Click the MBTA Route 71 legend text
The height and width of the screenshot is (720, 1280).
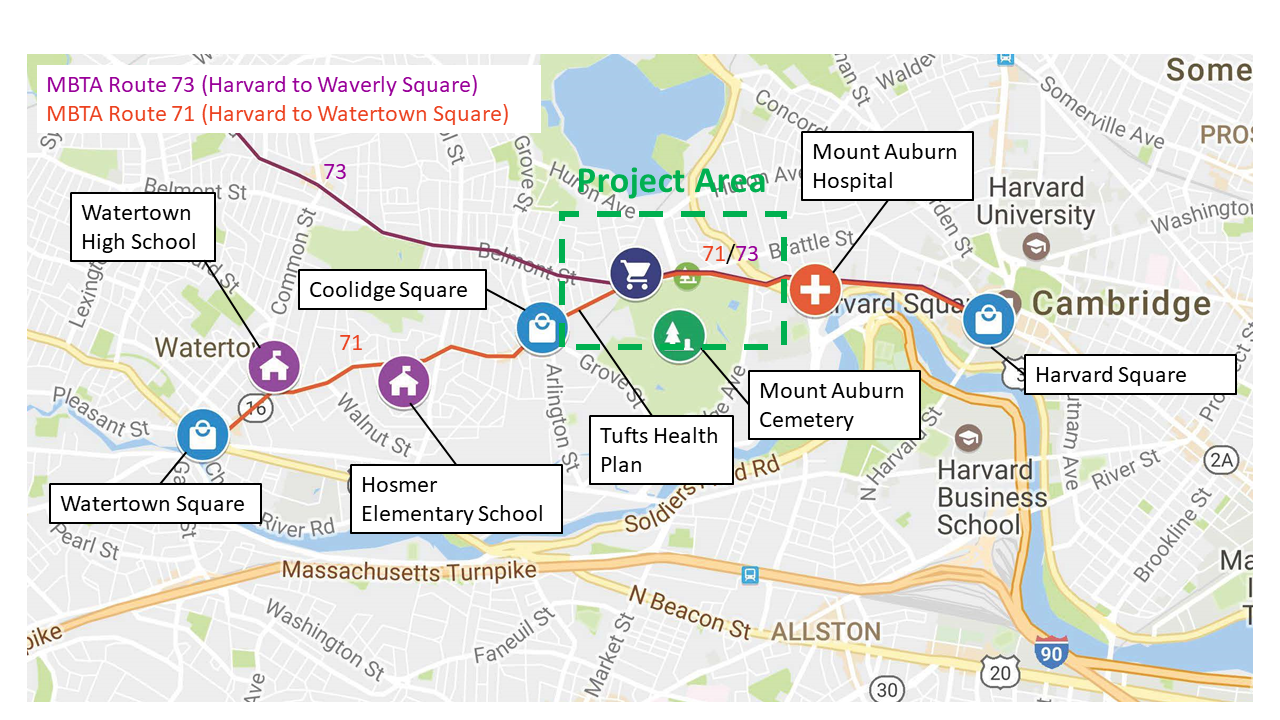pos(277,114)
